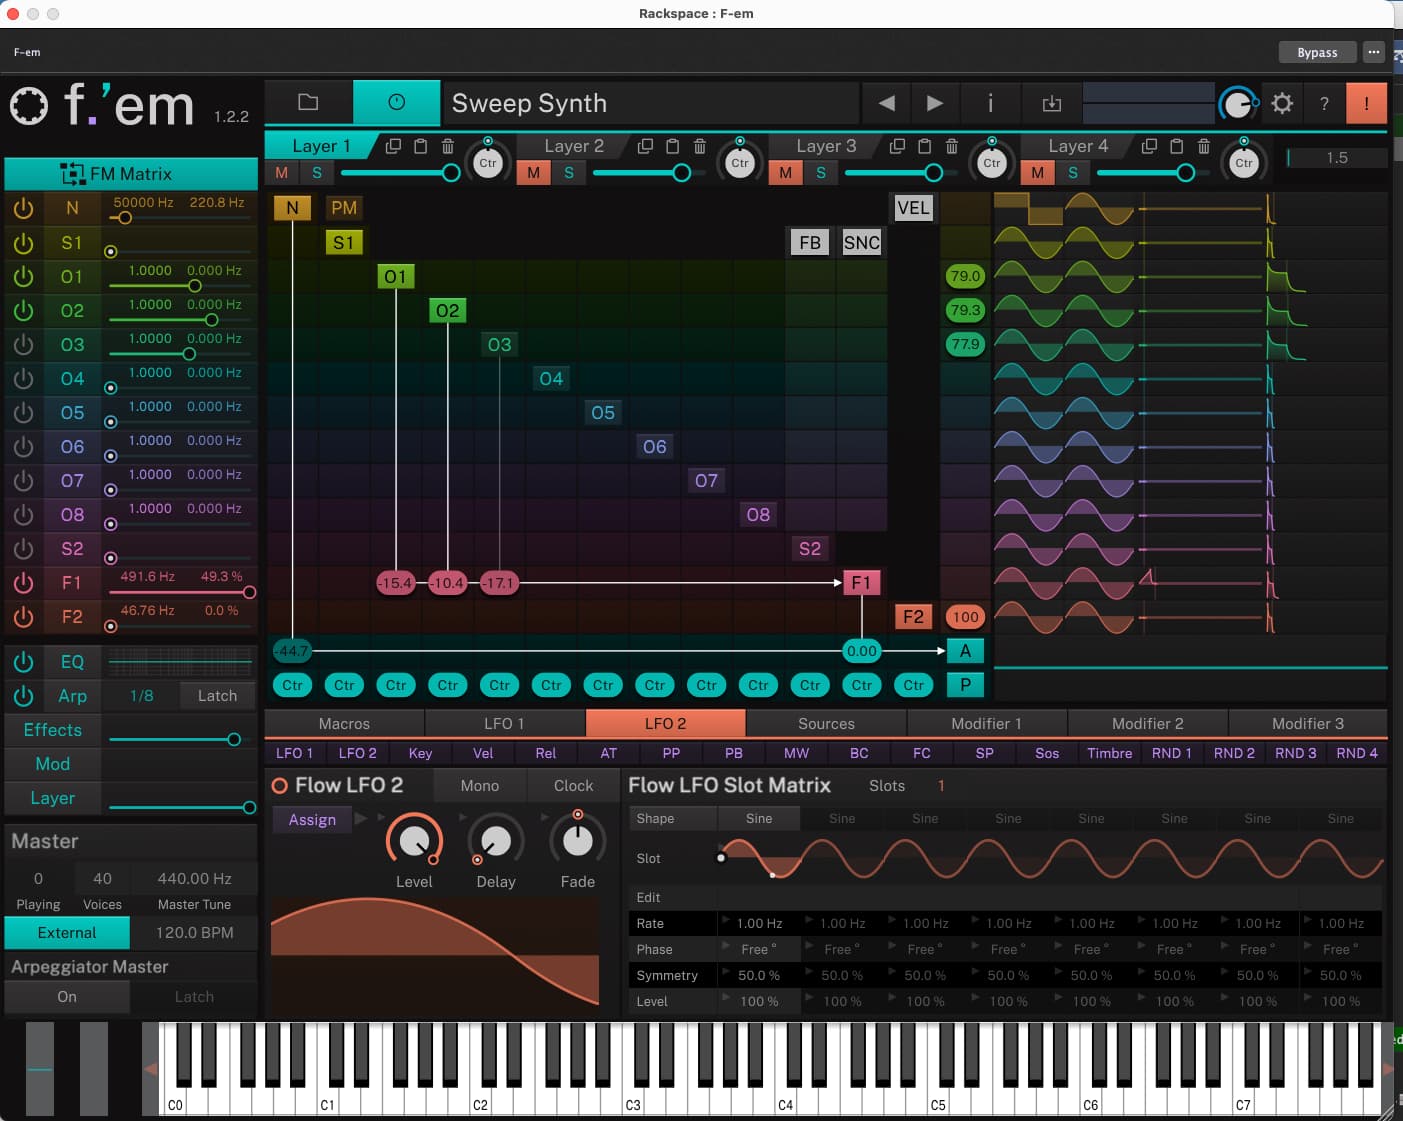Delete Layer 1 trash icon
The width and height of the screenshot is (1403, 1121).
(x=448, y=146)
